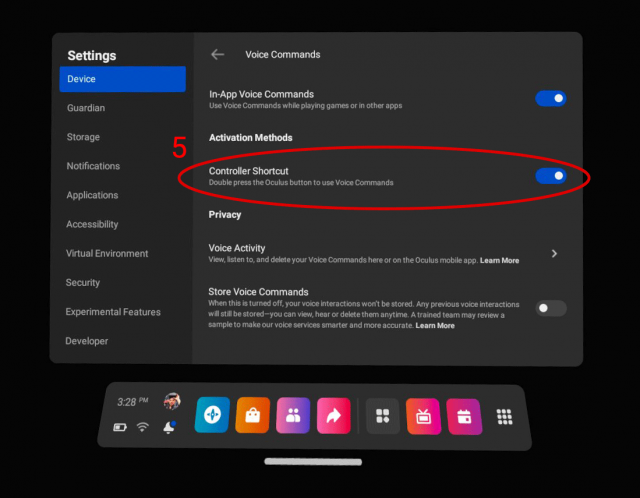Open the App Library grid icon
The image size is (640, 498).
click(x=505, y=416)
